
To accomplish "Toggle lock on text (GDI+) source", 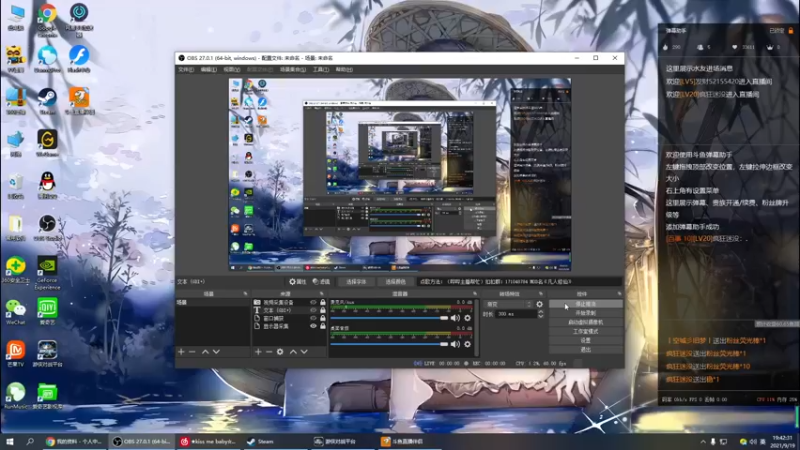I will coord(322,310).
